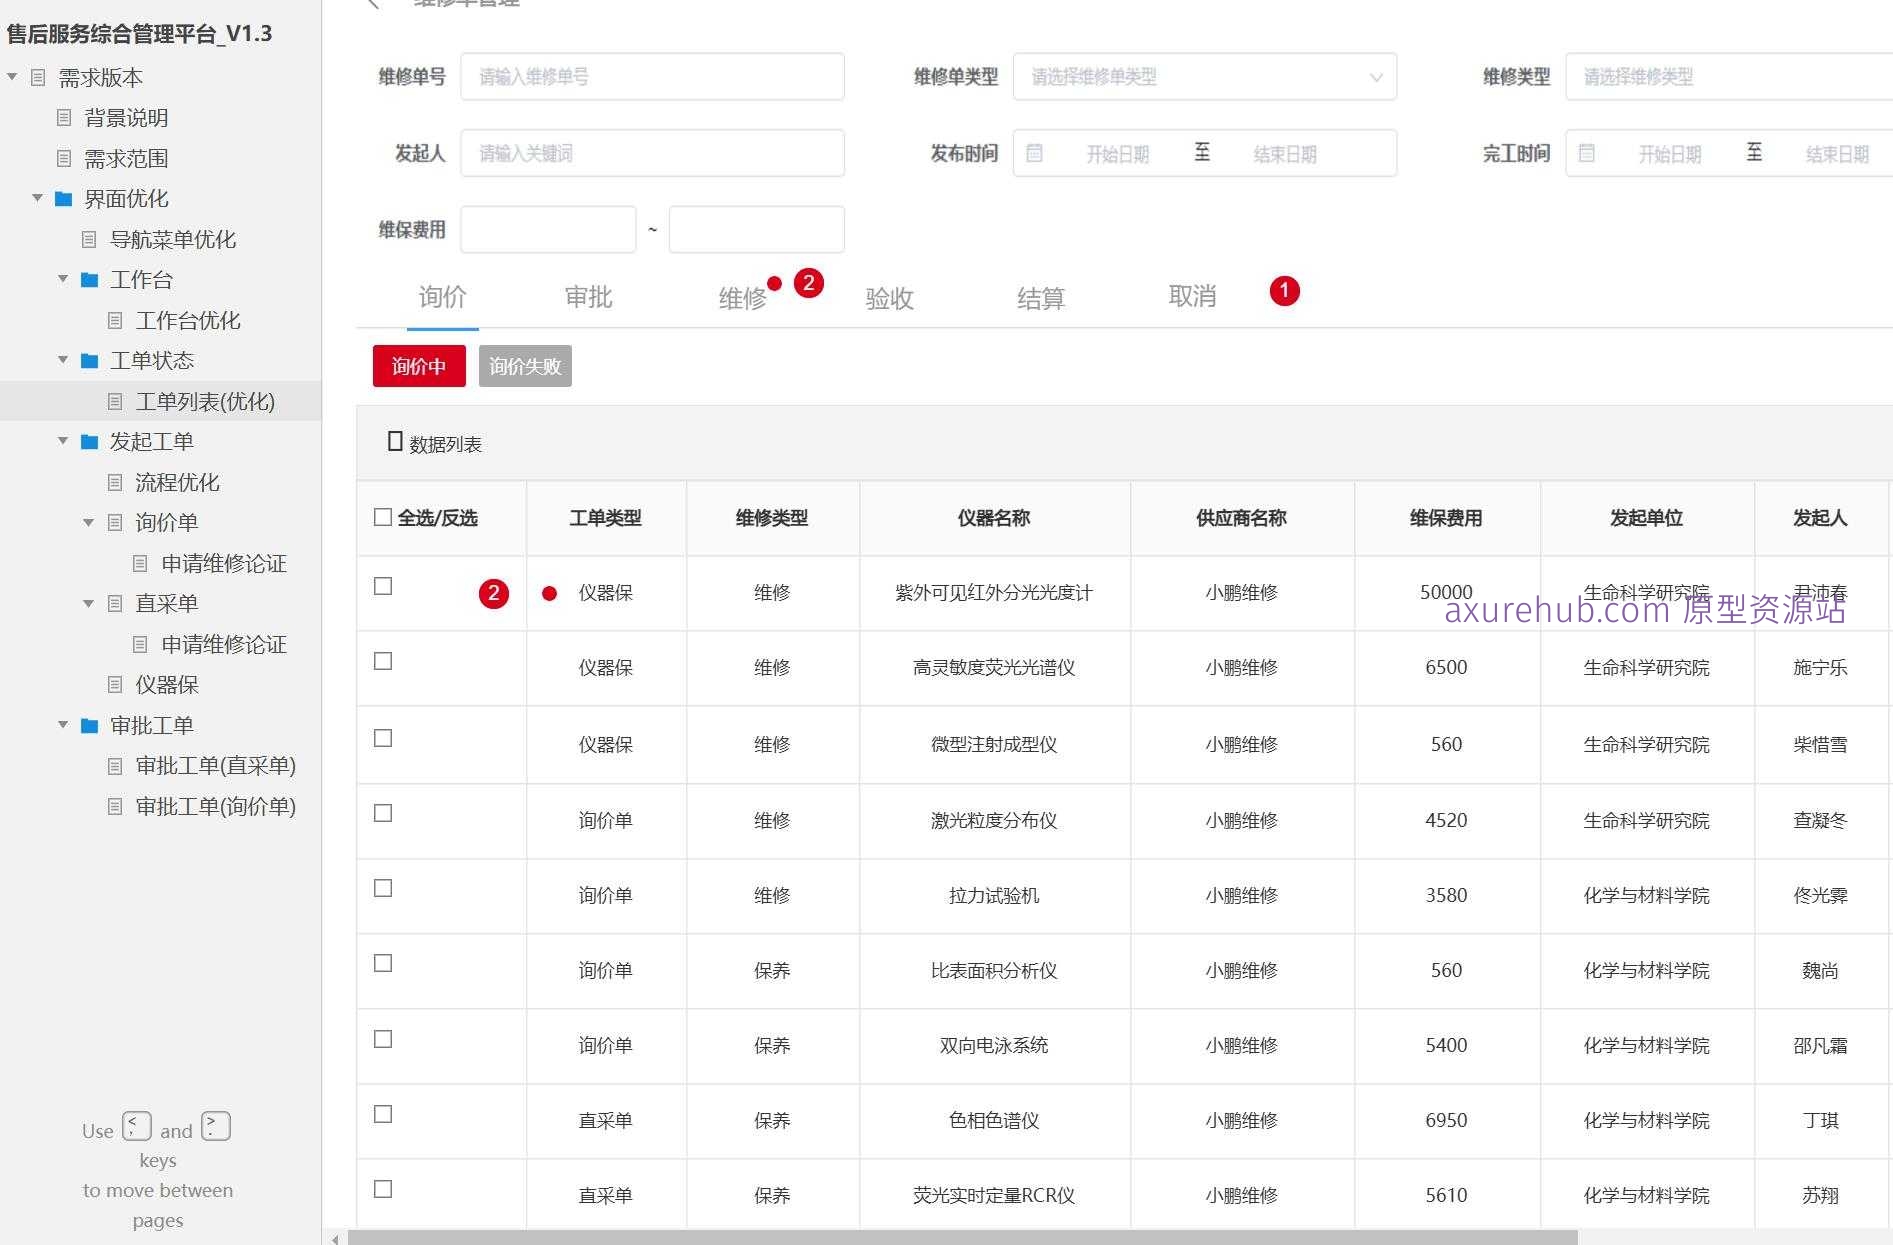The height and width of the screenshot is (1245, 1893).
Task: Open the calendar icon in 完工时间 field
Action: pyautogui.click(x=1586, y=153)
